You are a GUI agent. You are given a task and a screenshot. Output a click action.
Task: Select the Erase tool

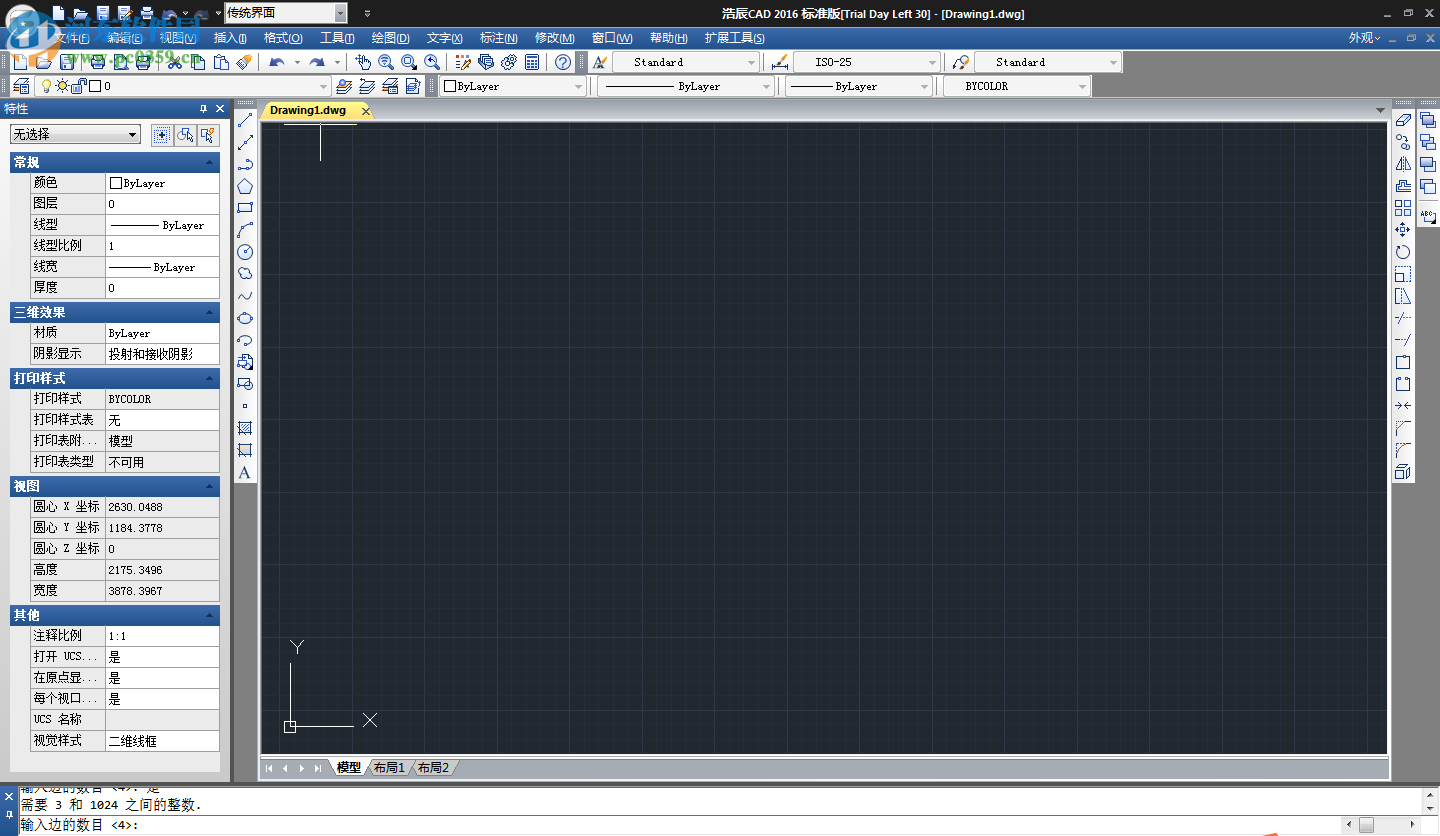1403,120
